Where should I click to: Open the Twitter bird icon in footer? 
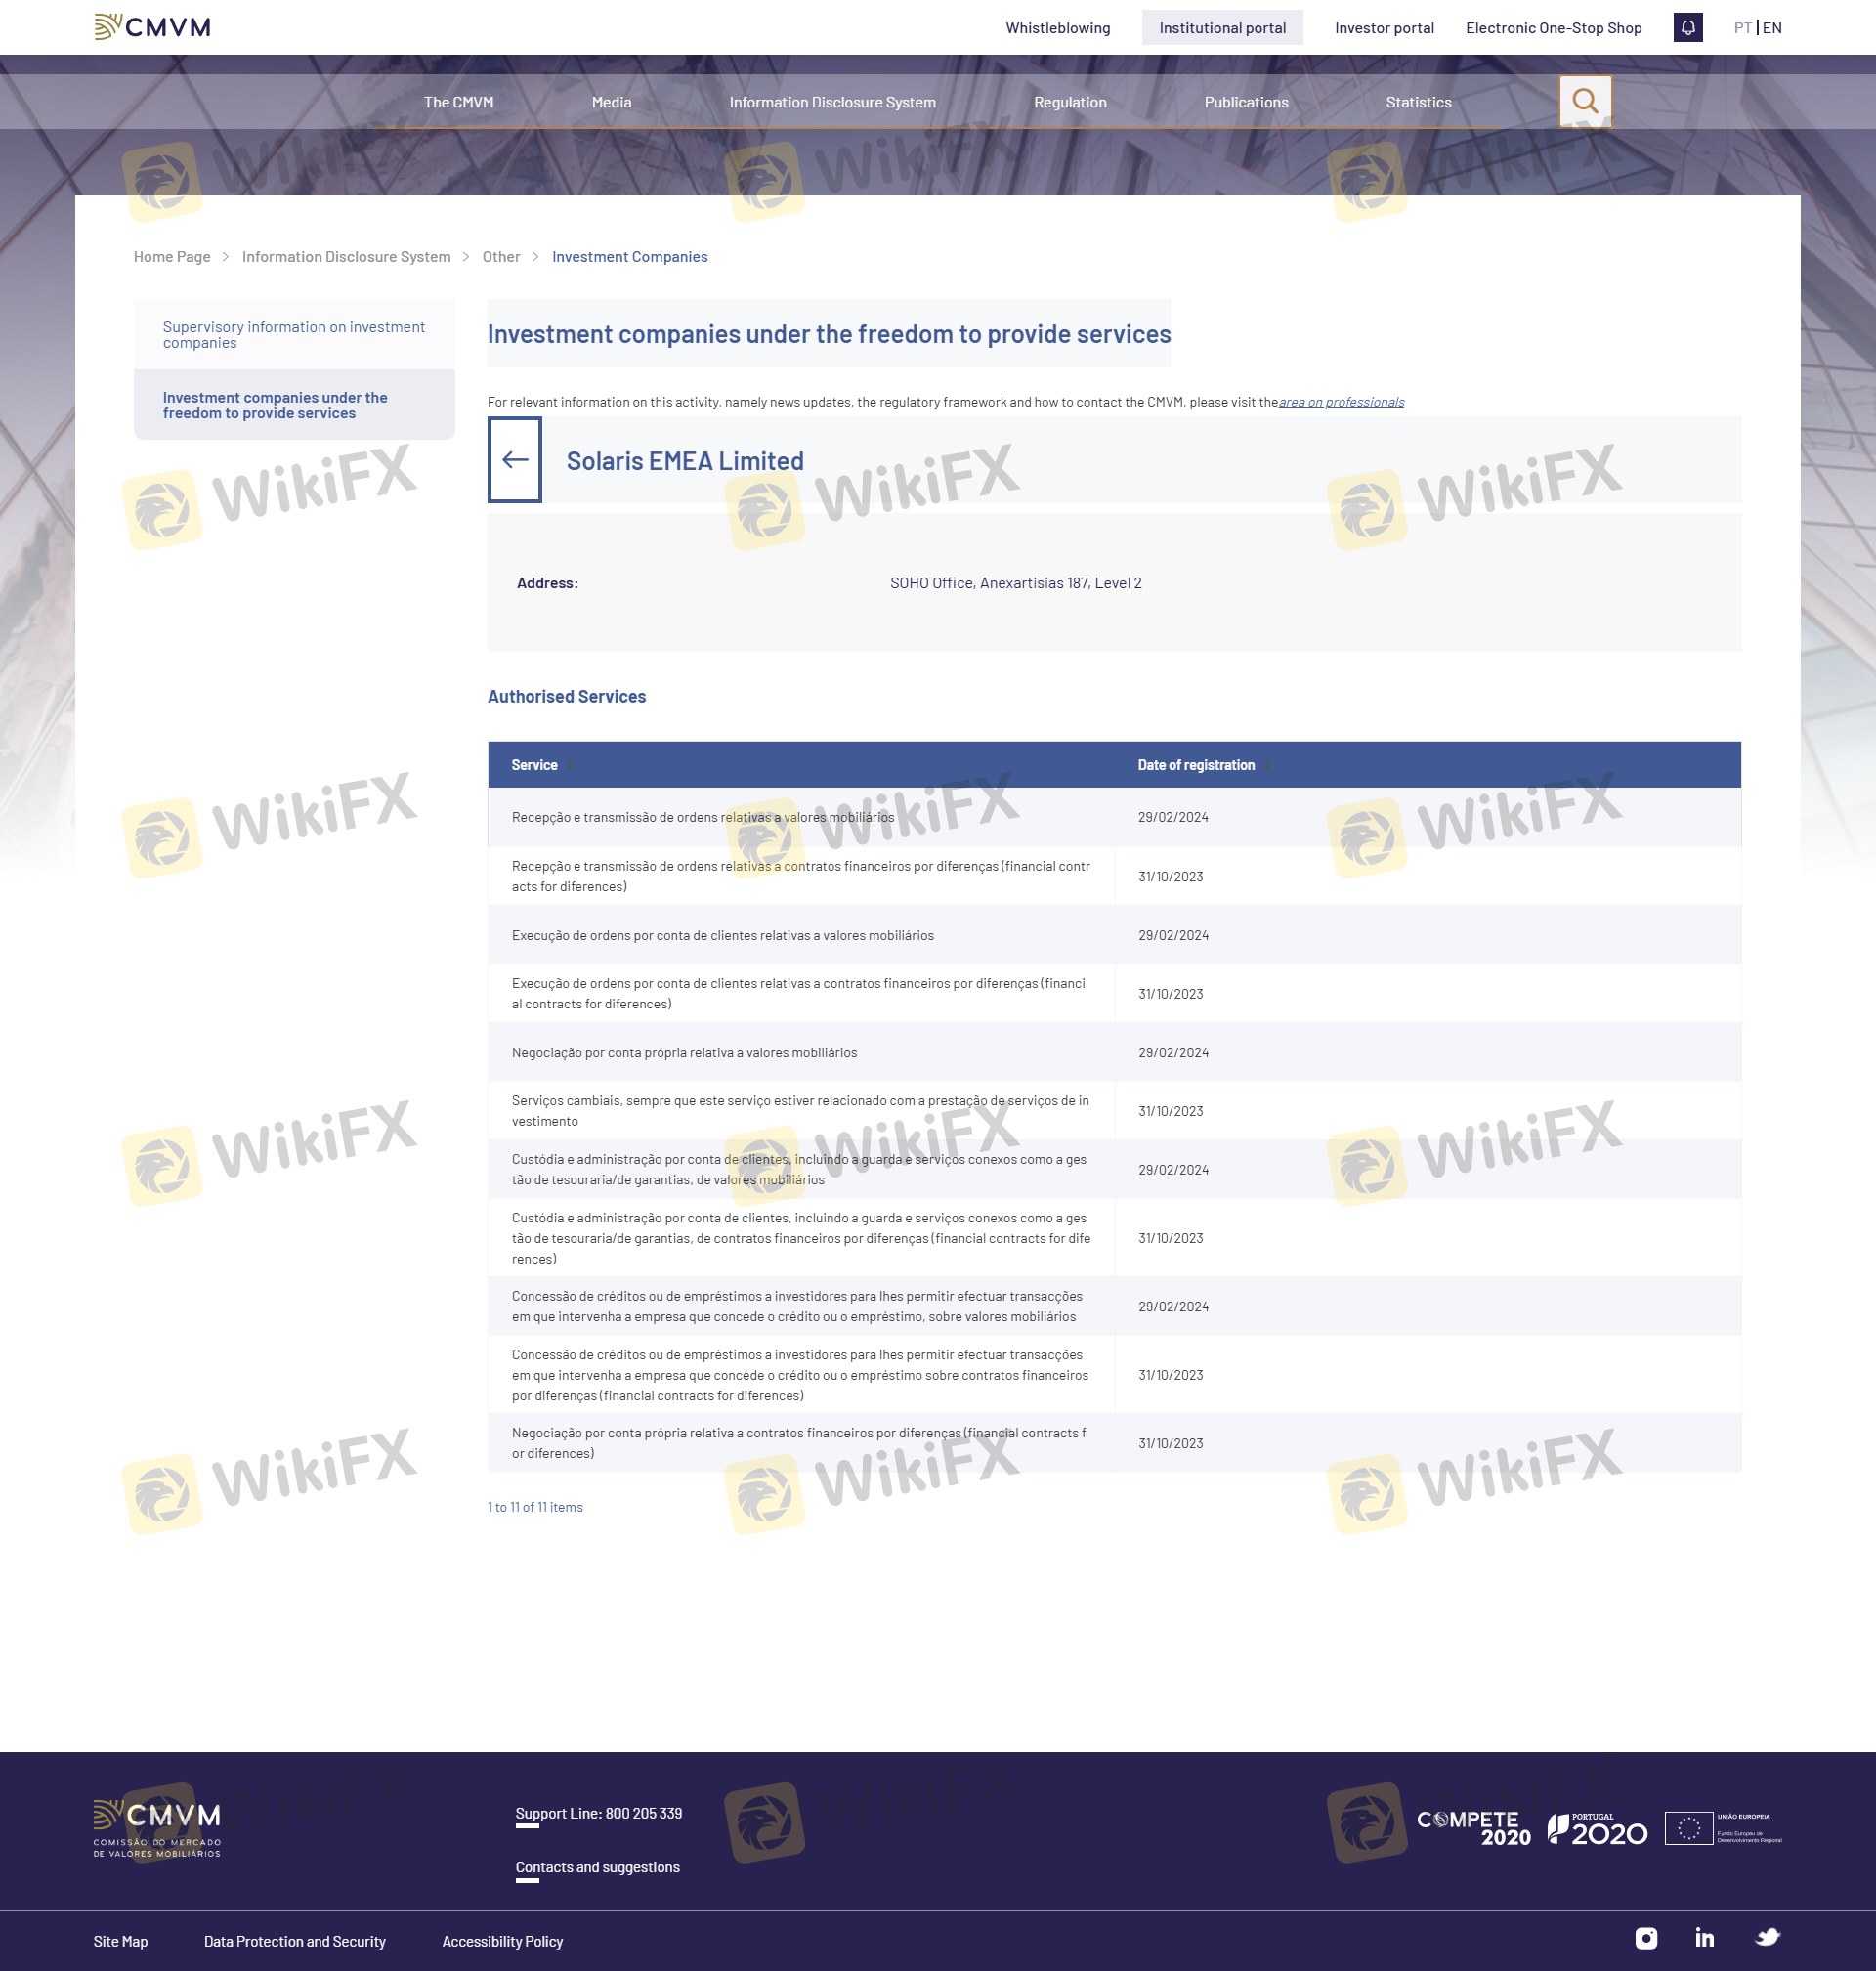point(1767,1938)
